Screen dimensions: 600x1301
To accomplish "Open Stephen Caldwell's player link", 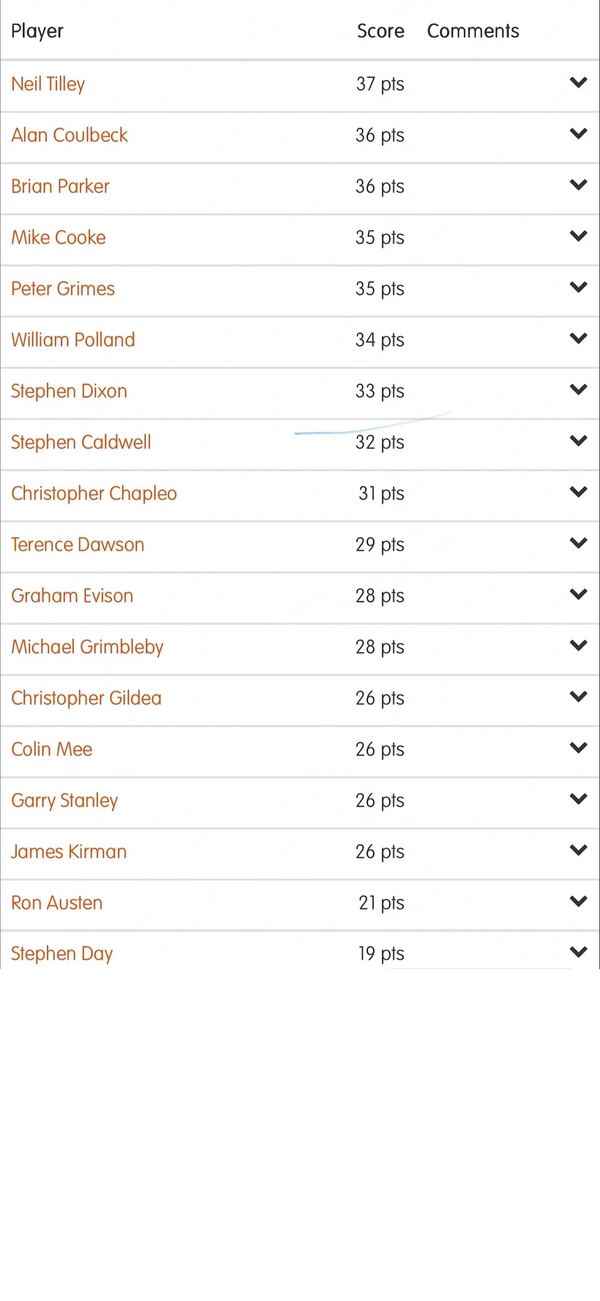I will click(81, 442).
